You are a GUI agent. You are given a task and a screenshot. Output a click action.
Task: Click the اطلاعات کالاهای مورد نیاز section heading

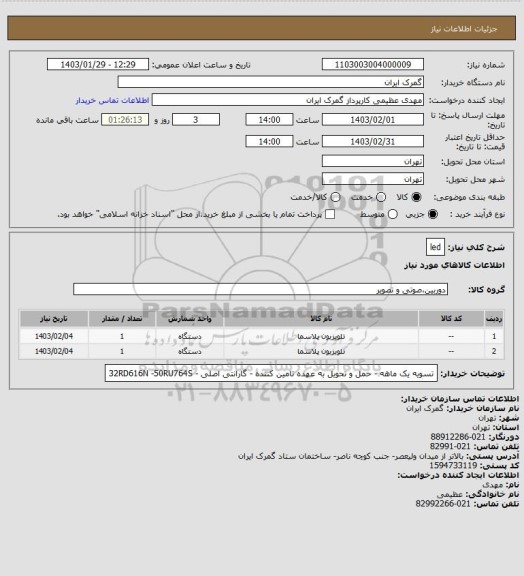pos(455,265)
